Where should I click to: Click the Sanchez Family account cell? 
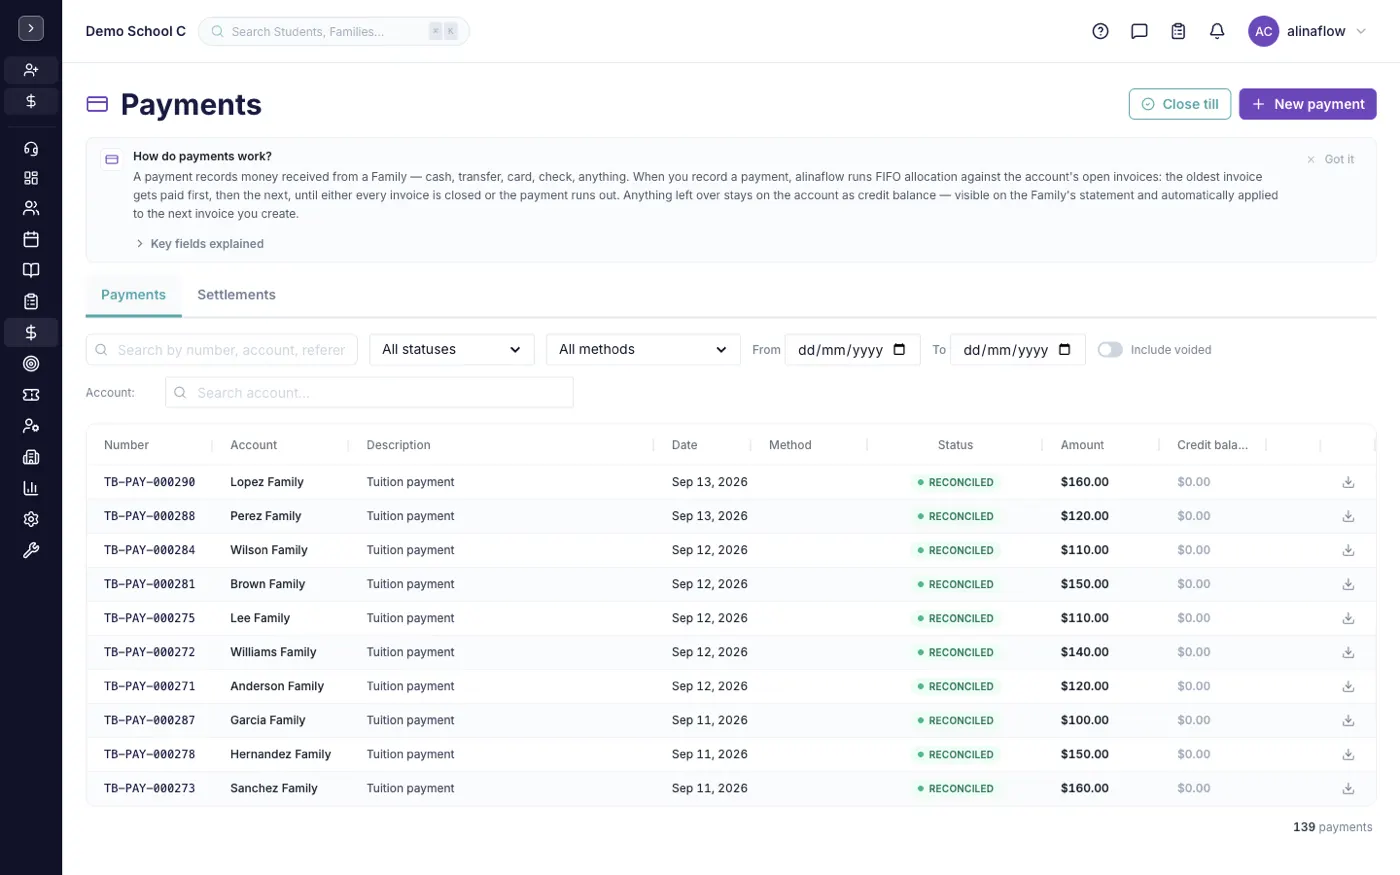pos(274,788)
